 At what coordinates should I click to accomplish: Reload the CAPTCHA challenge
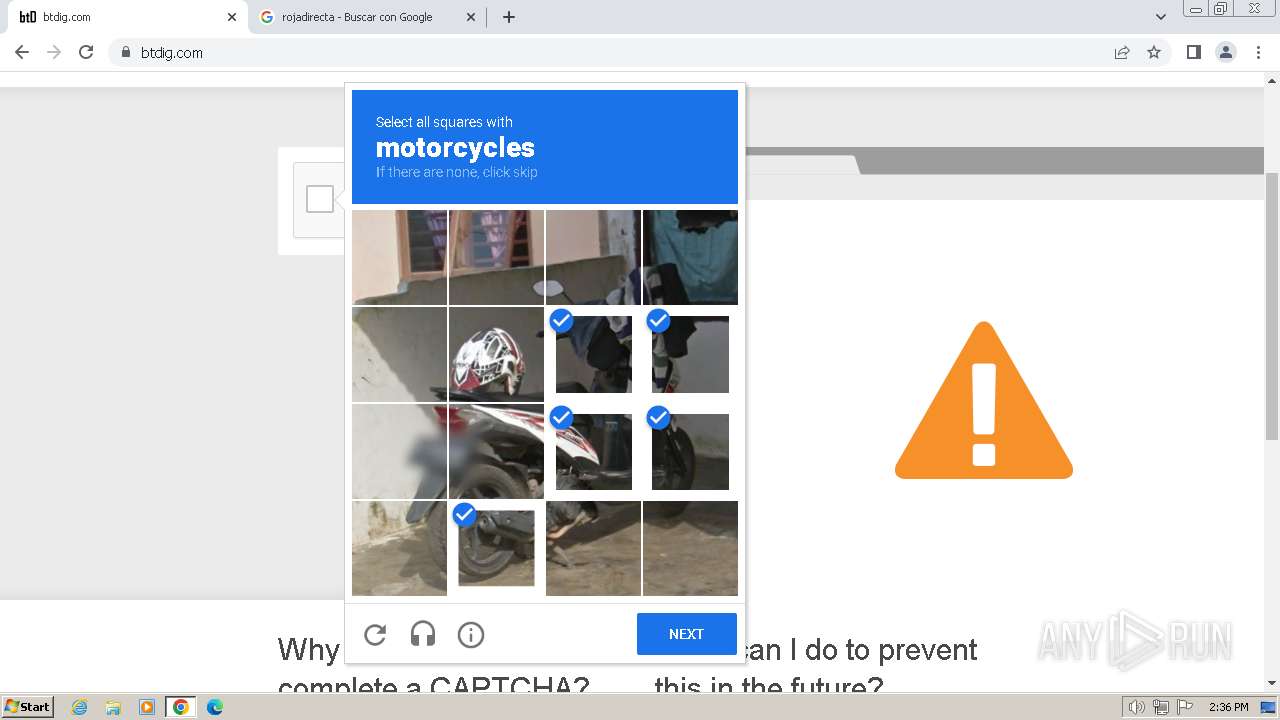pos(375,634)
